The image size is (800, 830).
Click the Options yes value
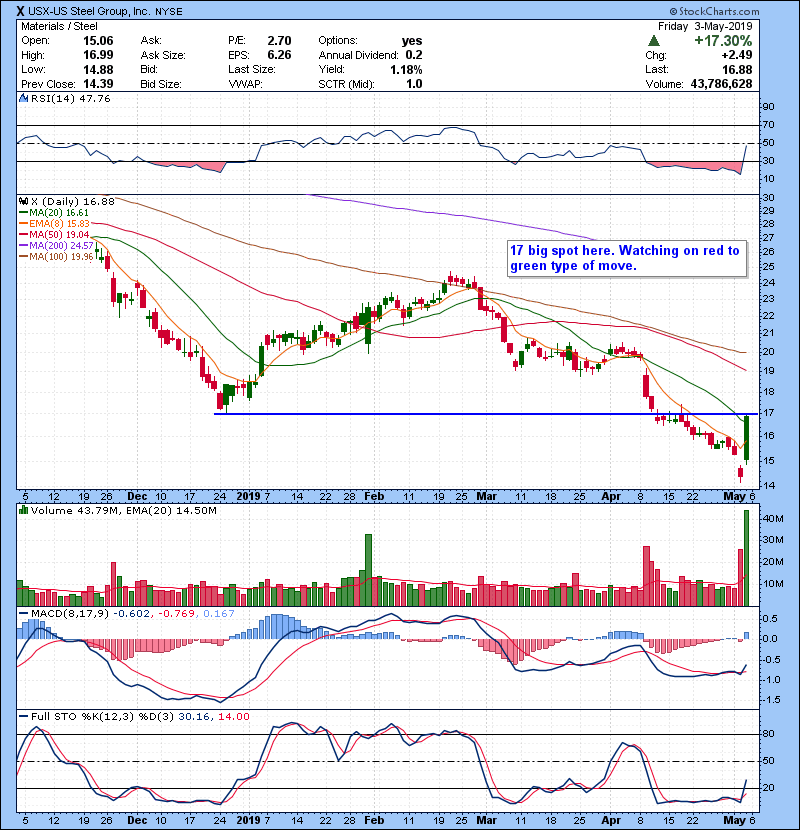[411, 41]
